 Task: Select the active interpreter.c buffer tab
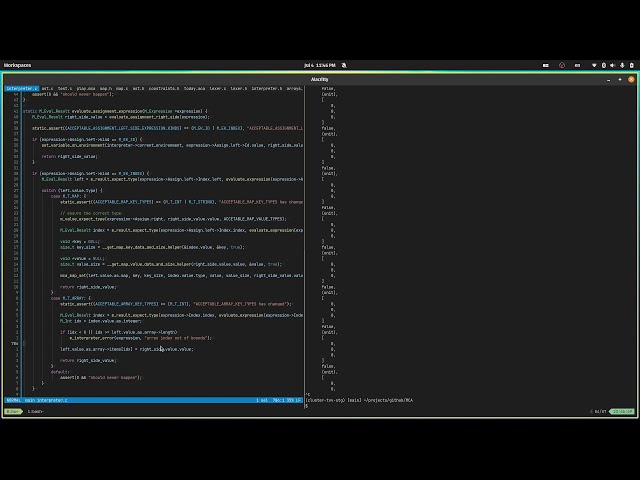22,89
